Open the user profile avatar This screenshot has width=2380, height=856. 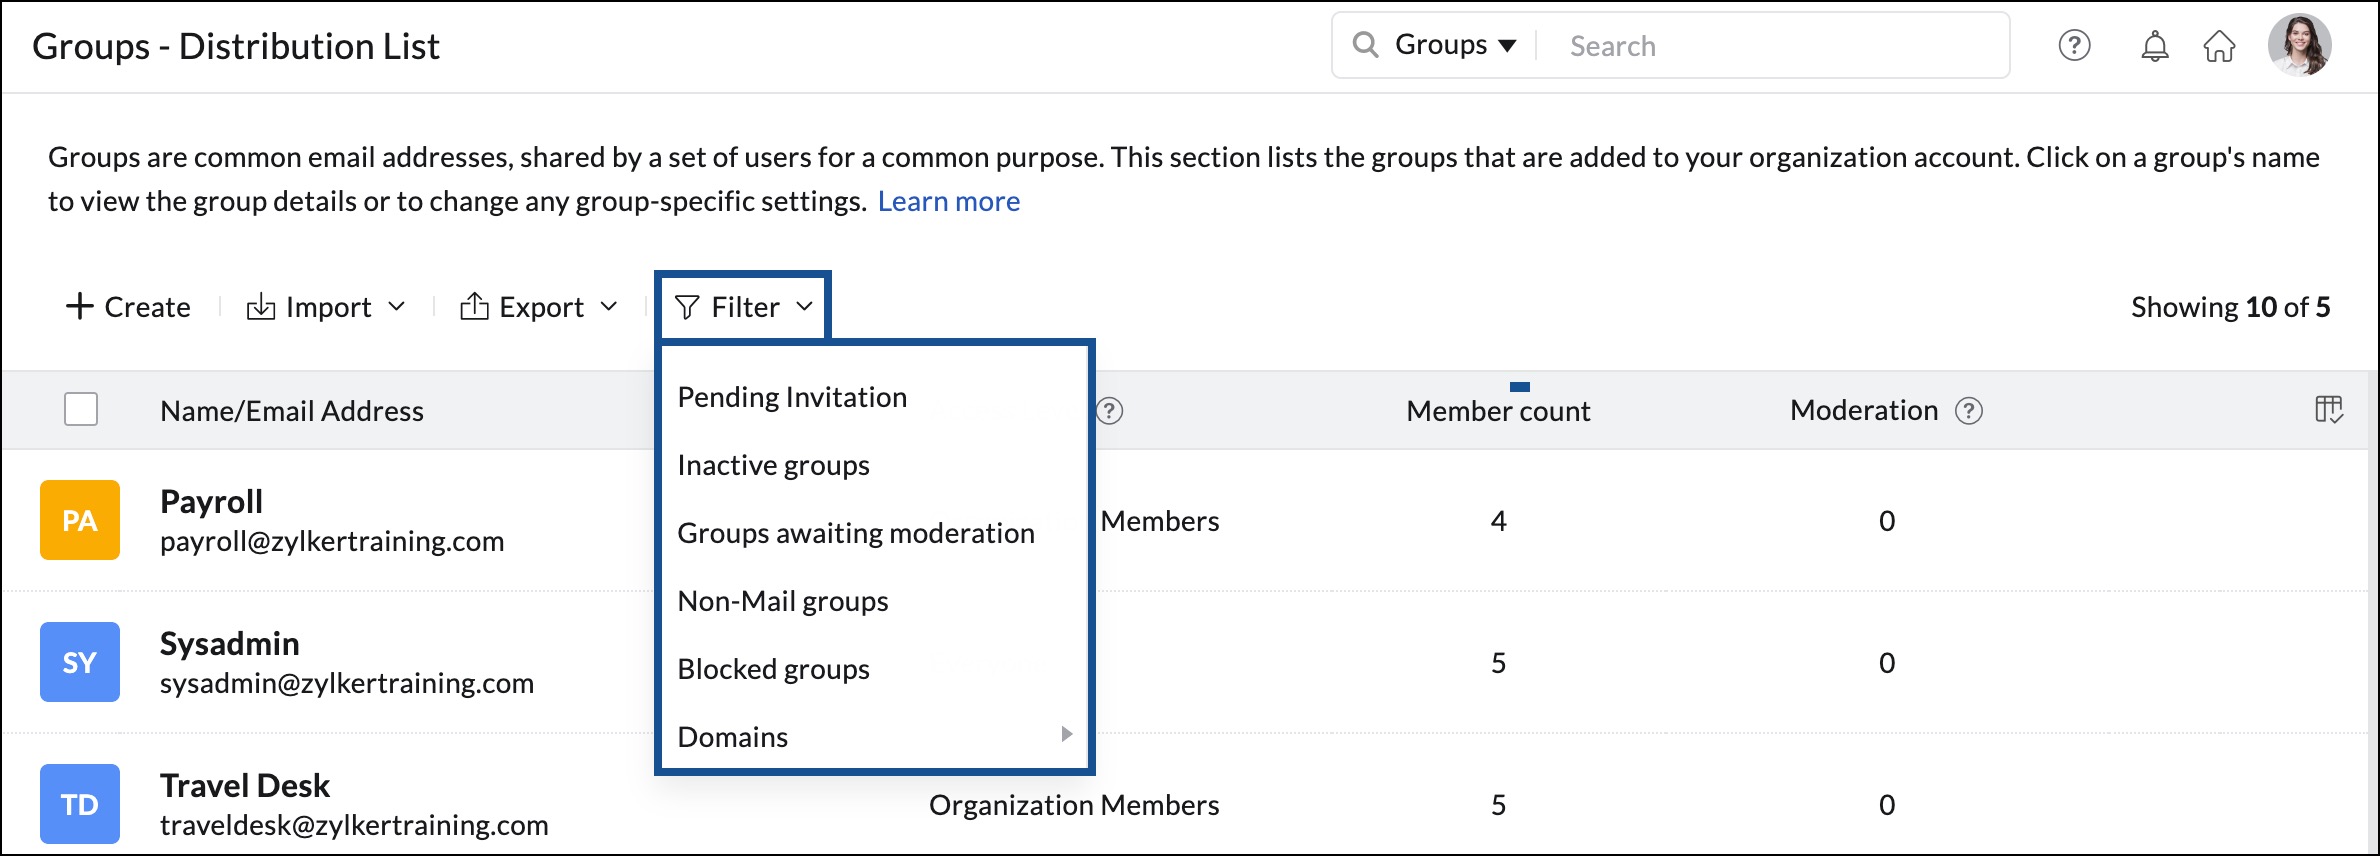pyautogui.click(x=2299, y=45)
